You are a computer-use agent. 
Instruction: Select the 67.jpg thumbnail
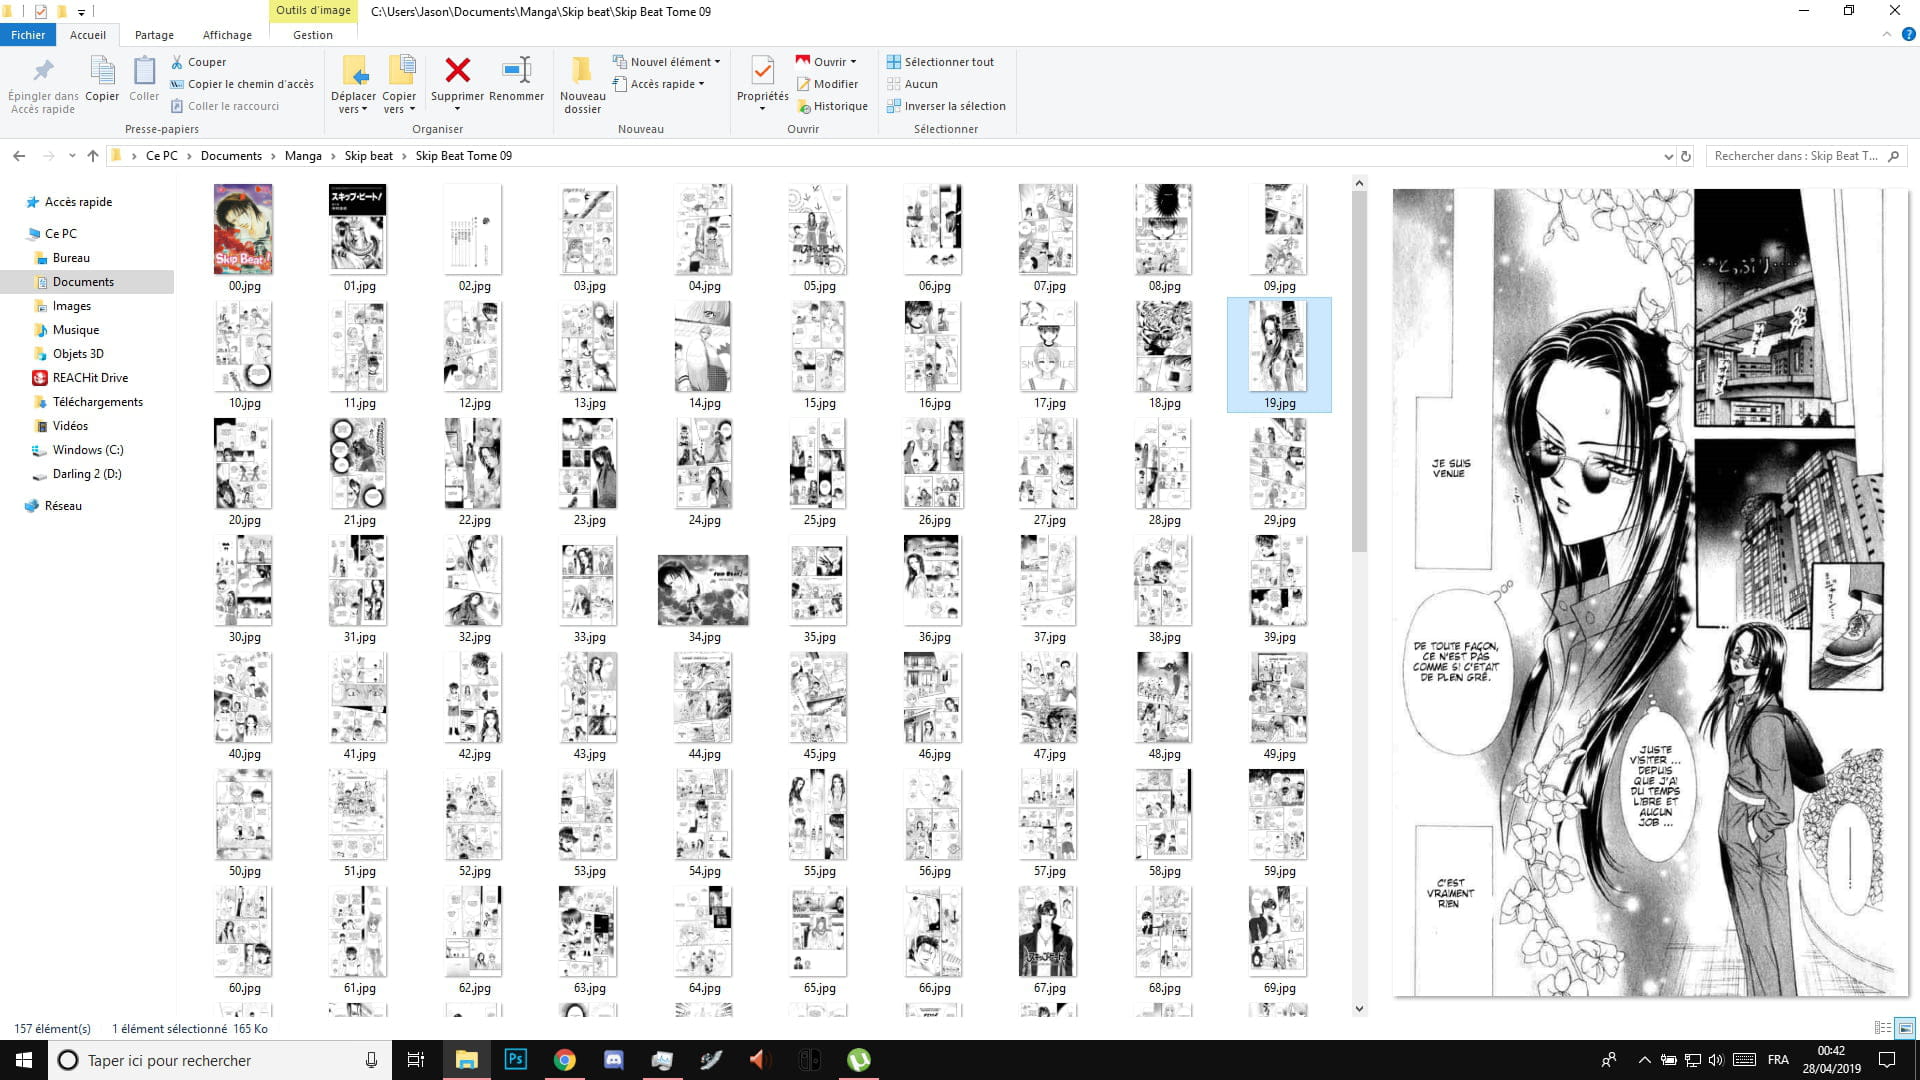click(1047, 931)
